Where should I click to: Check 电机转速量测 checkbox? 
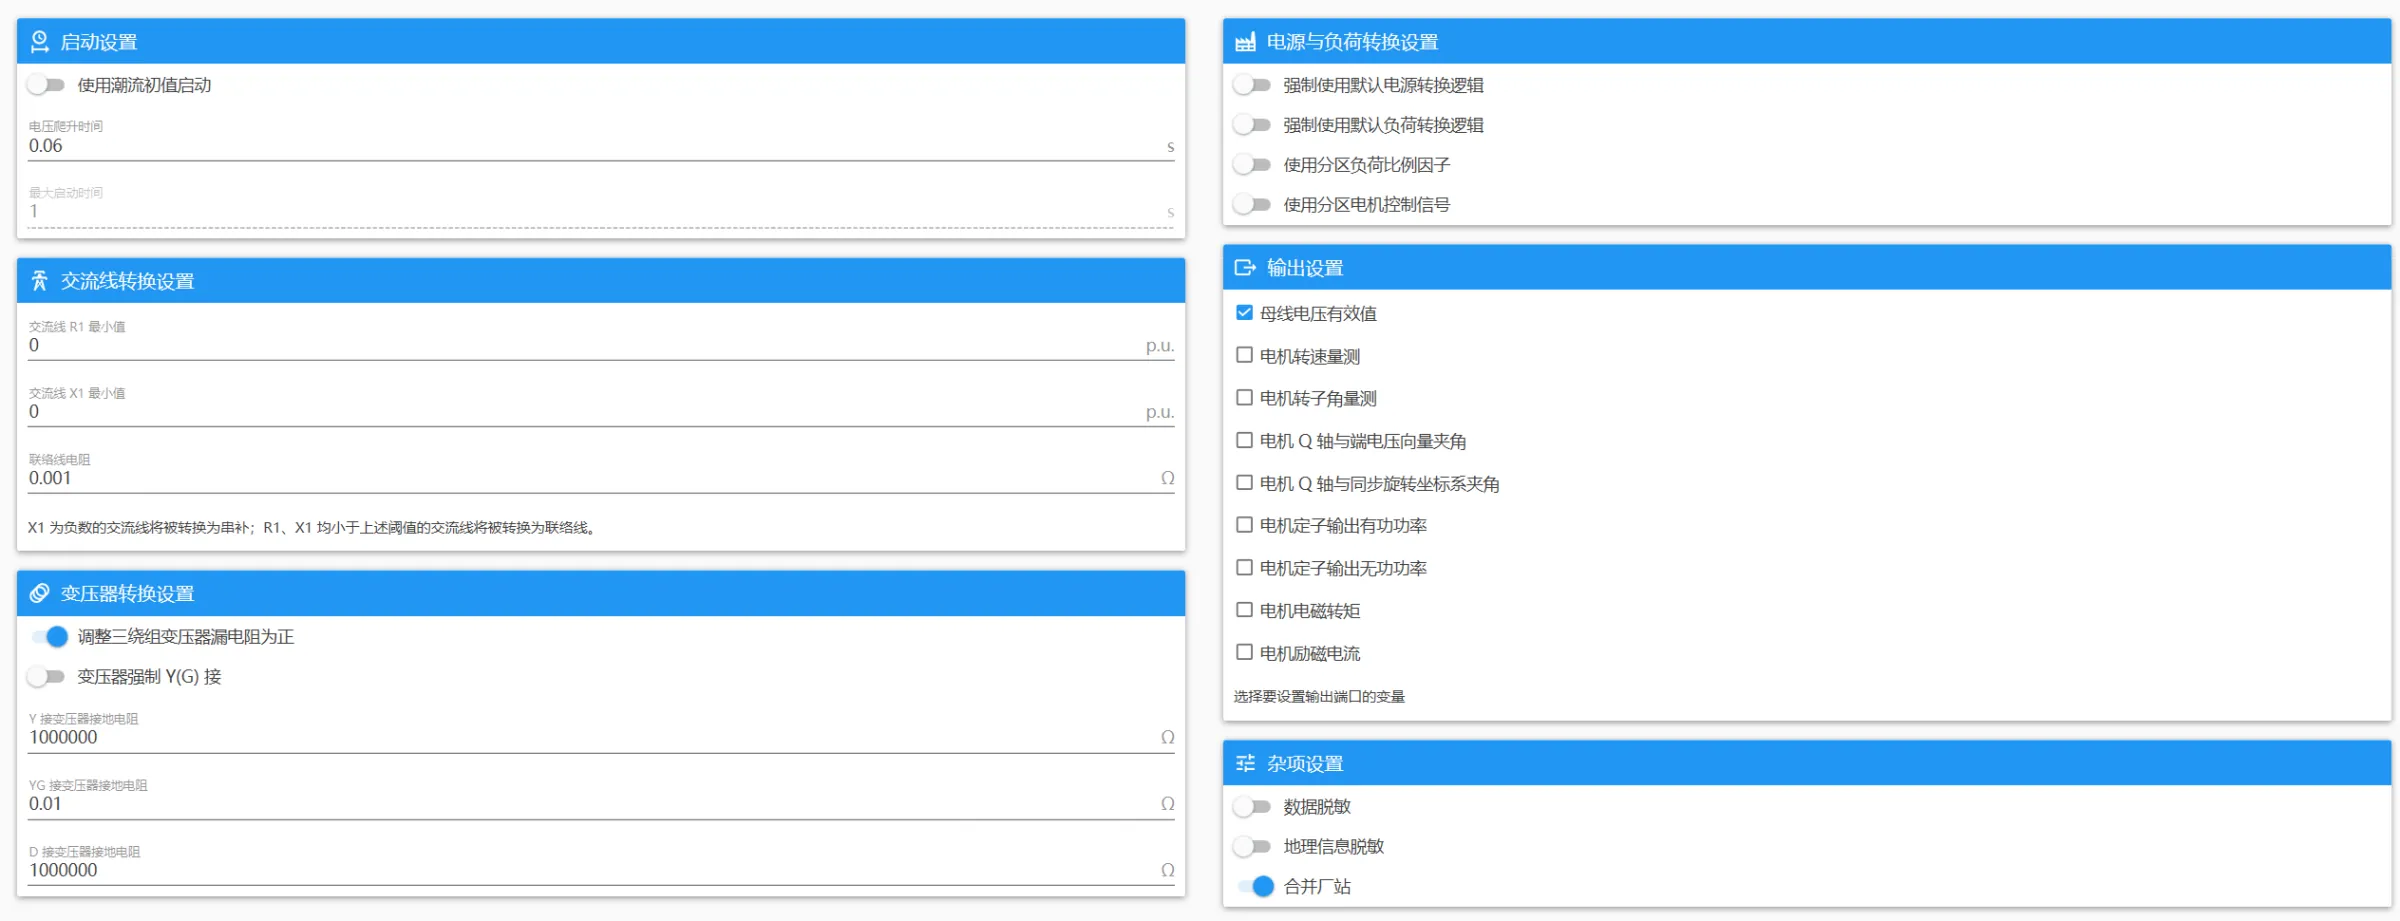click(1244, 355)
